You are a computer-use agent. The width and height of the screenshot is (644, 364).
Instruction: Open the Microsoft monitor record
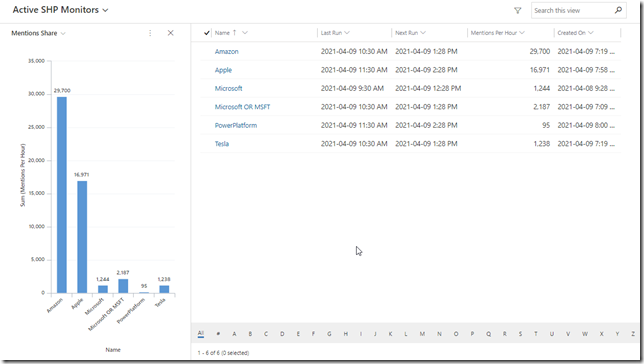point(228,88)
